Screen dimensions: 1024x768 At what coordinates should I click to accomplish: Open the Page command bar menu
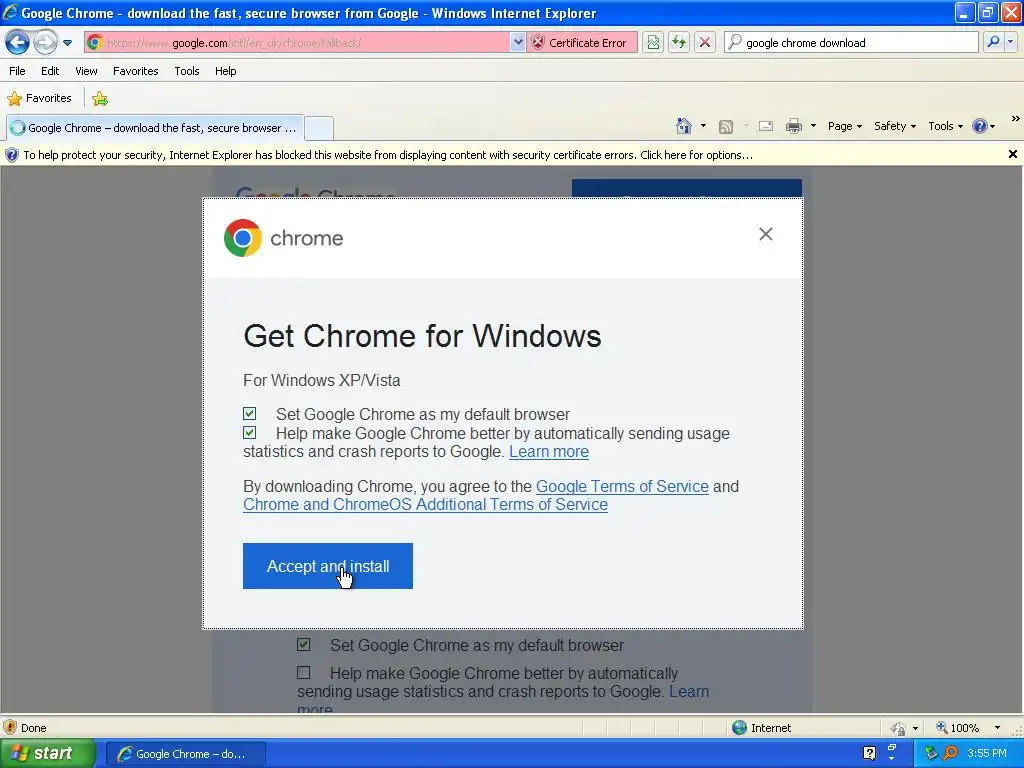point(844,126)
